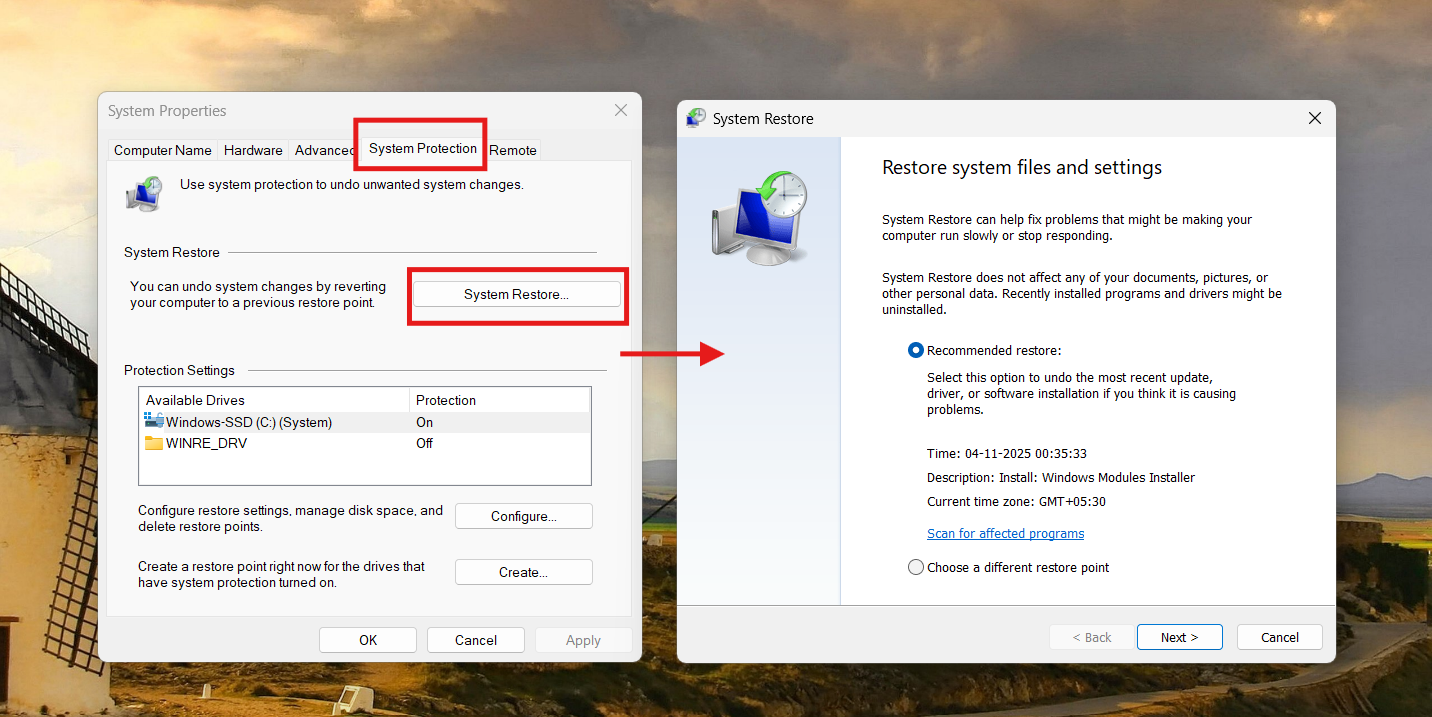Confirm with the OK button
The width and height of the screenshot is (1432, 717).
367,639
